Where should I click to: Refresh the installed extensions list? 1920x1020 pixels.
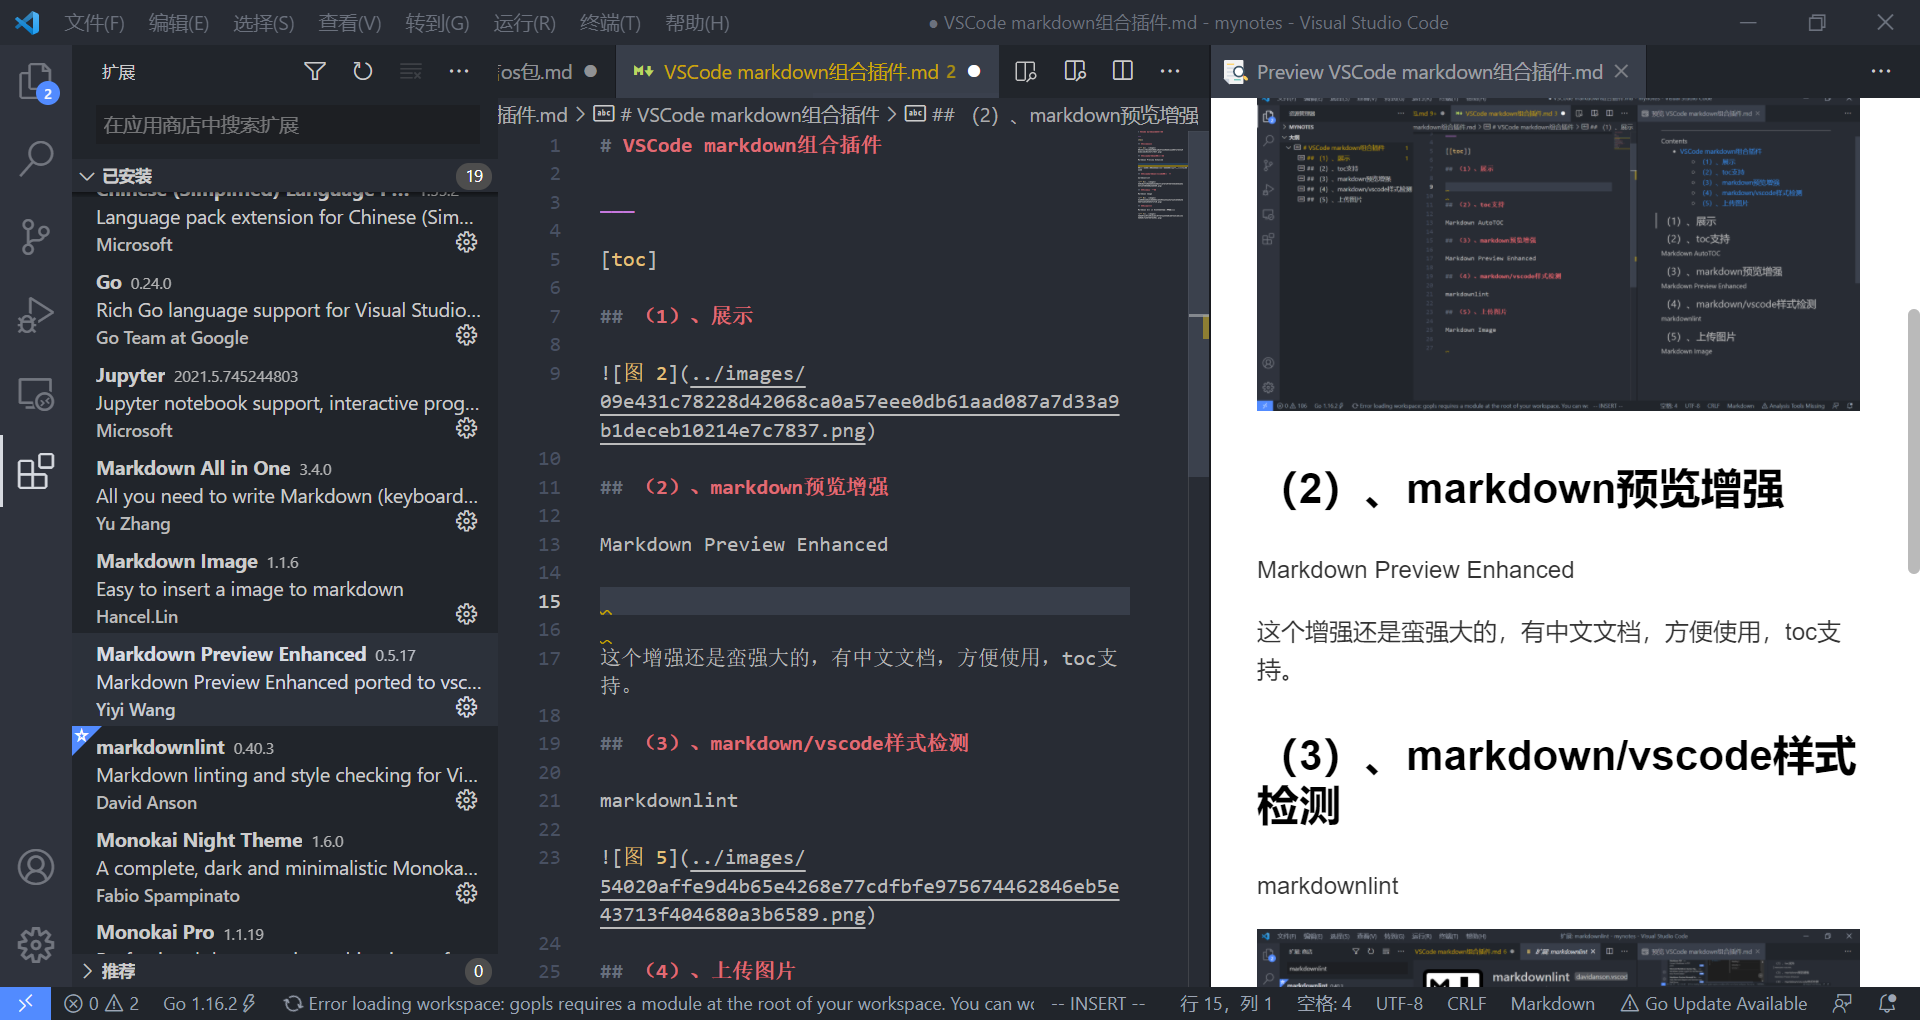pos(362,71)
